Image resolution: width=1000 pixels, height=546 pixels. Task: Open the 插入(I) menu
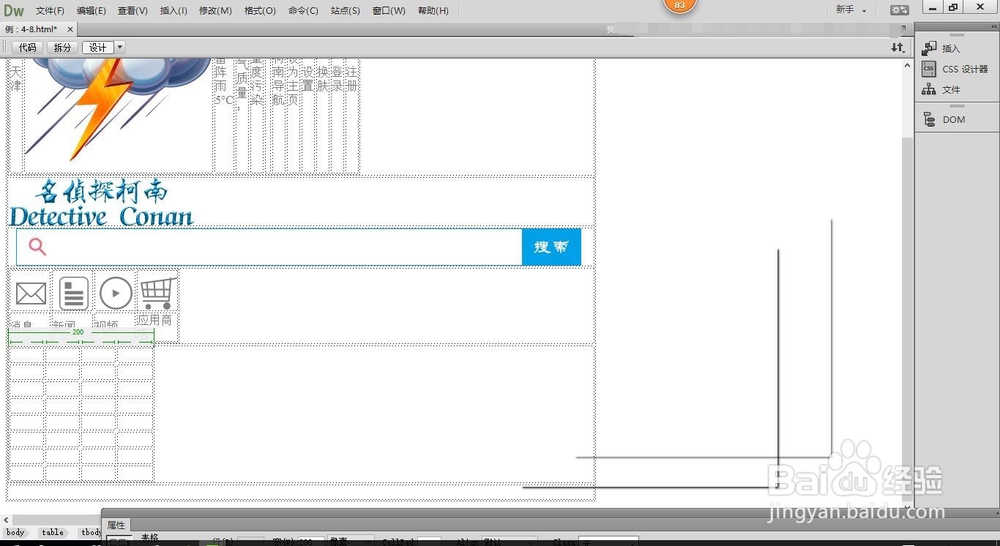(173, 10)
